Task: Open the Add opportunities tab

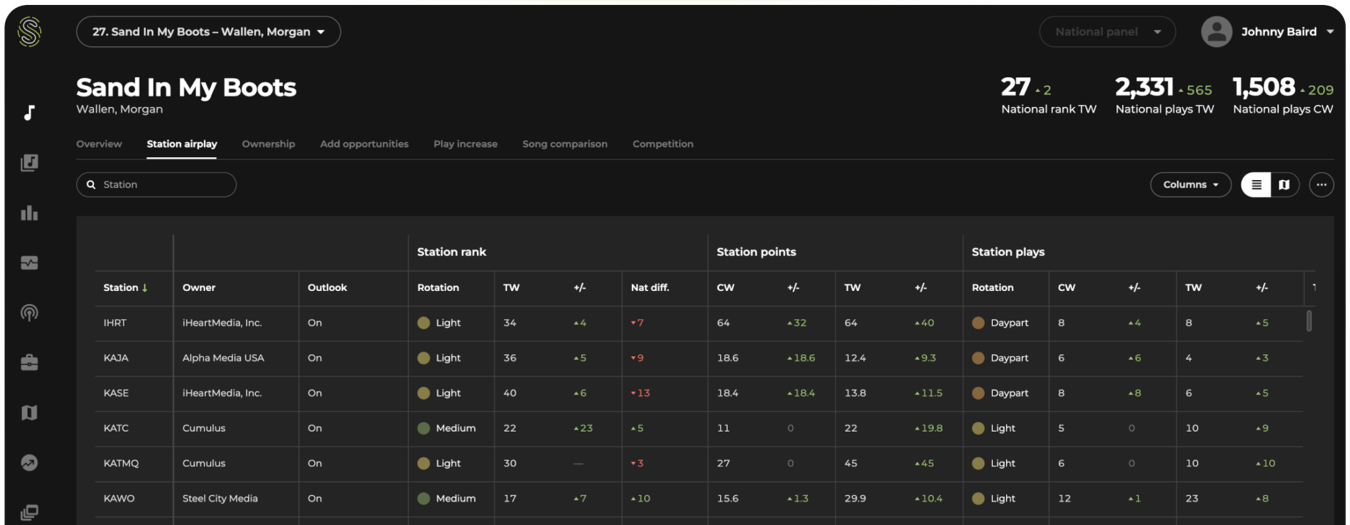Action: [364, 144]
